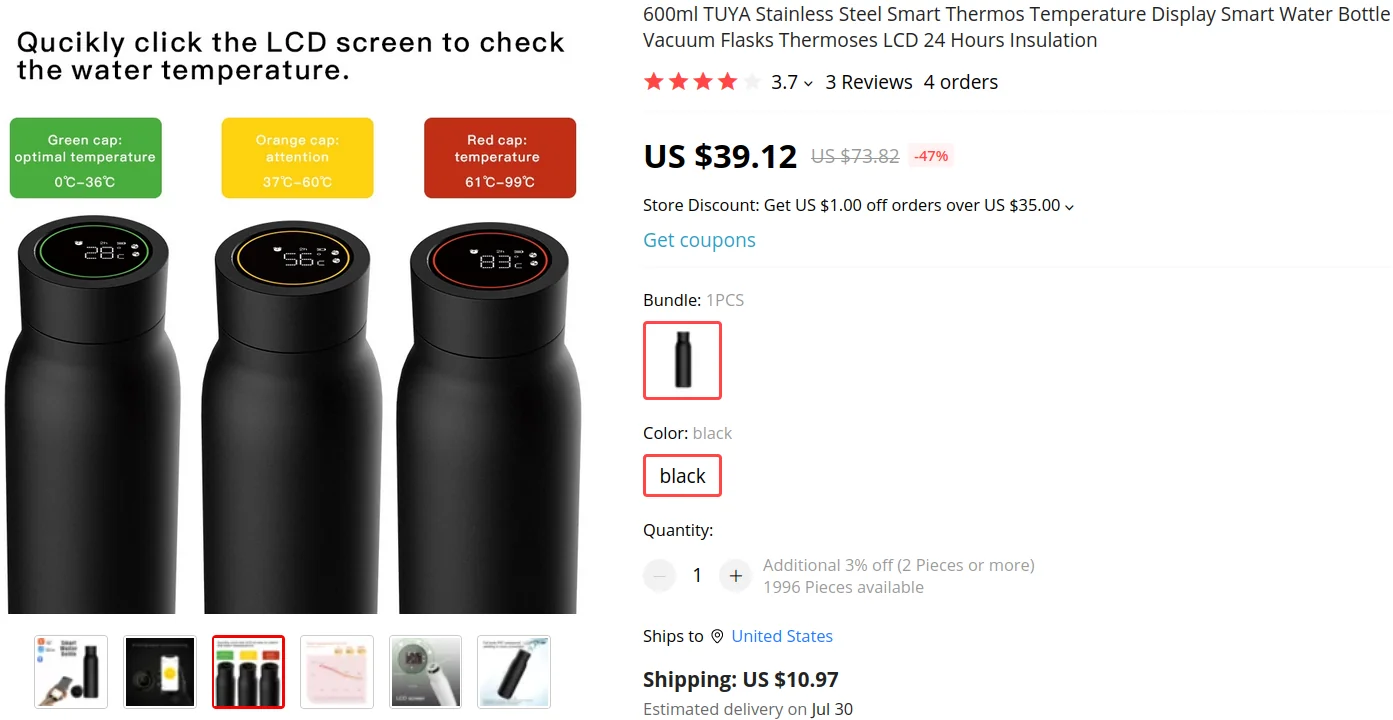This screenshot has width=1393, height=720.
Task: Click the quantity input showing 1
Action: coord(697,575)
